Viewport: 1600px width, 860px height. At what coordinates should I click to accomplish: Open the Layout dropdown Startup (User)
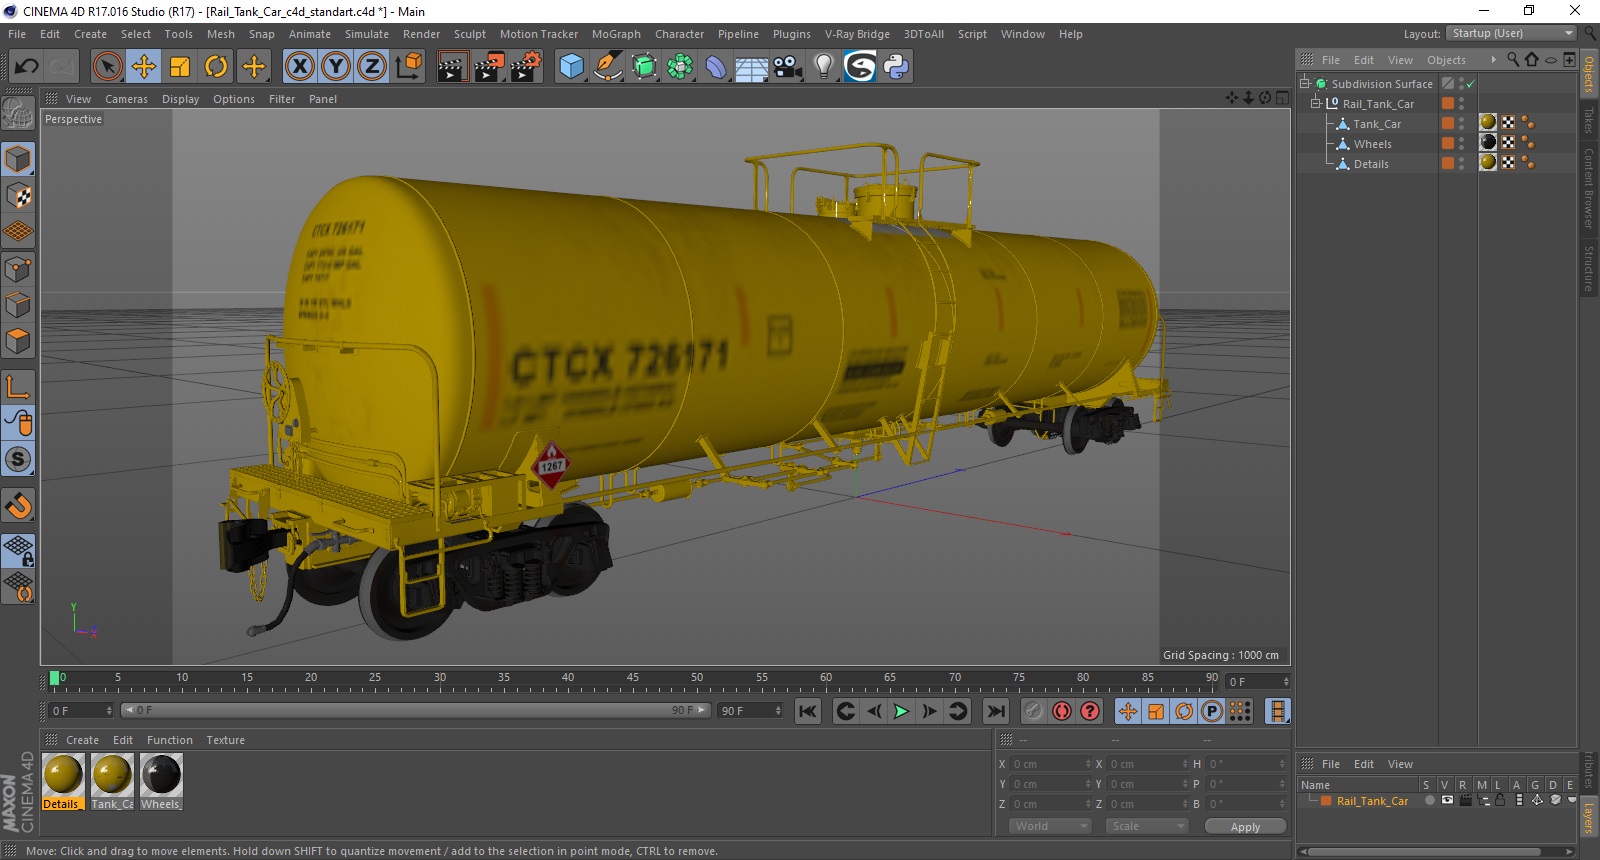(1512, 34)
